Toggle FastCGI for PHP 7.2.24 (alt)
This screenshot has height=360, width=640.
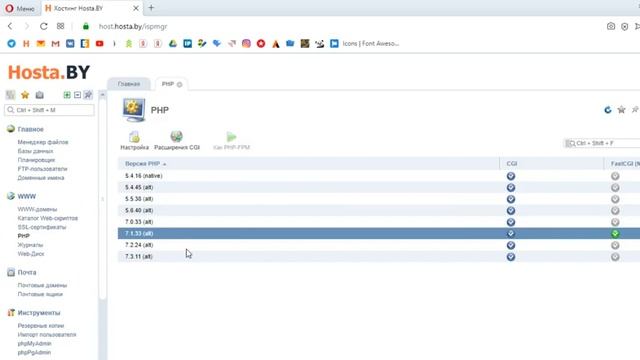pos(615,245)
